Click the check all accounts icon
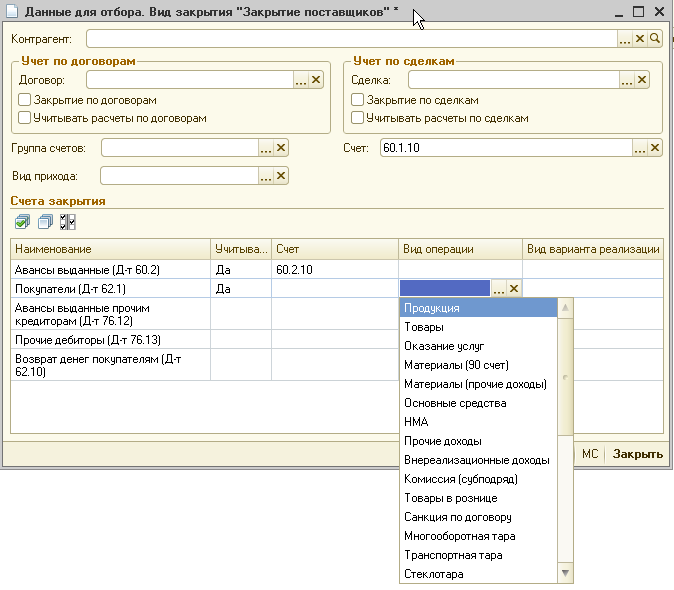Viewport: 674px width, 590px height. coord(22,221)
